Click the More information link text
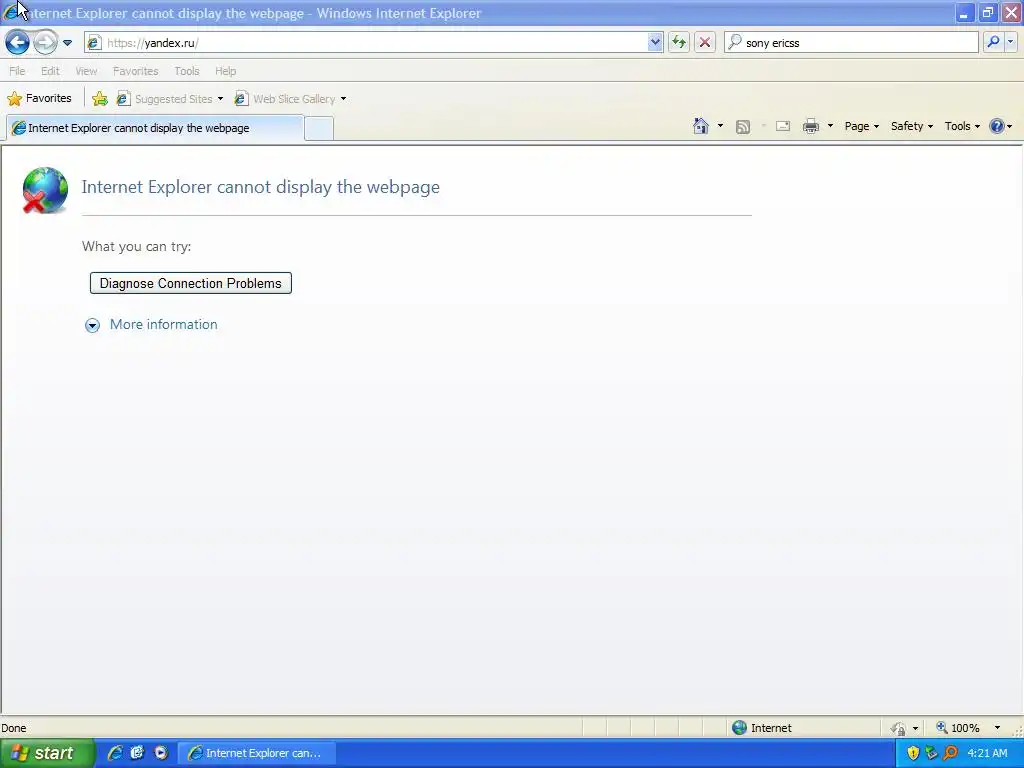 click(x=163, y=325)
